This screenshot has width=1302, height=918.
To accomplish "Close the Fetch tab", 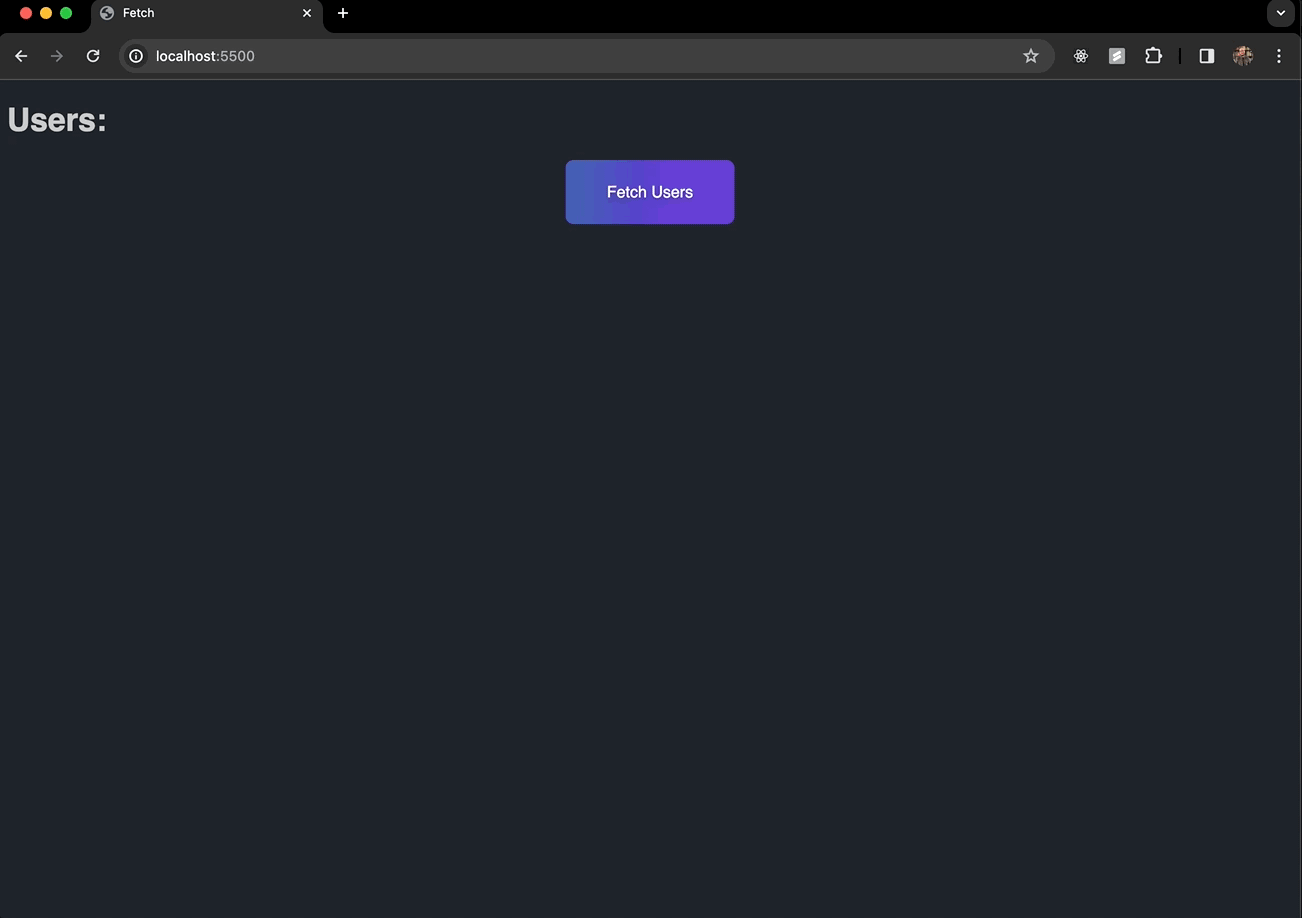I will click(307, 13).
